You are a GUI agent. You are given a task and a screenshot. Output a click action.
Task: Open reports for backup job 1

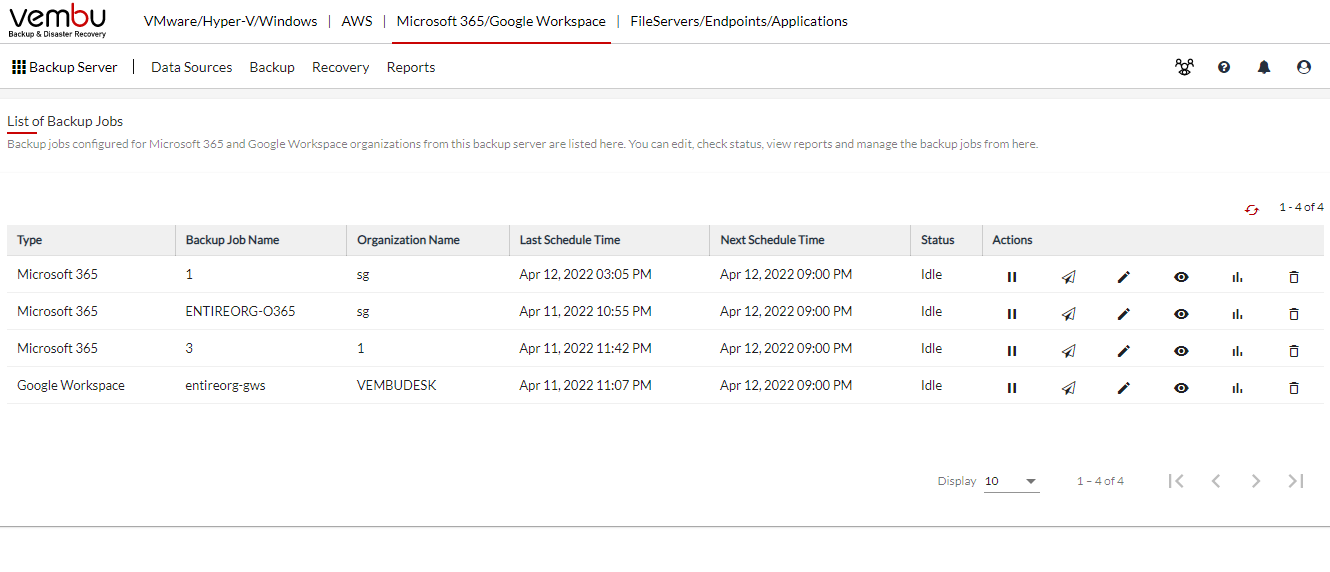(x=1237, y=277)
